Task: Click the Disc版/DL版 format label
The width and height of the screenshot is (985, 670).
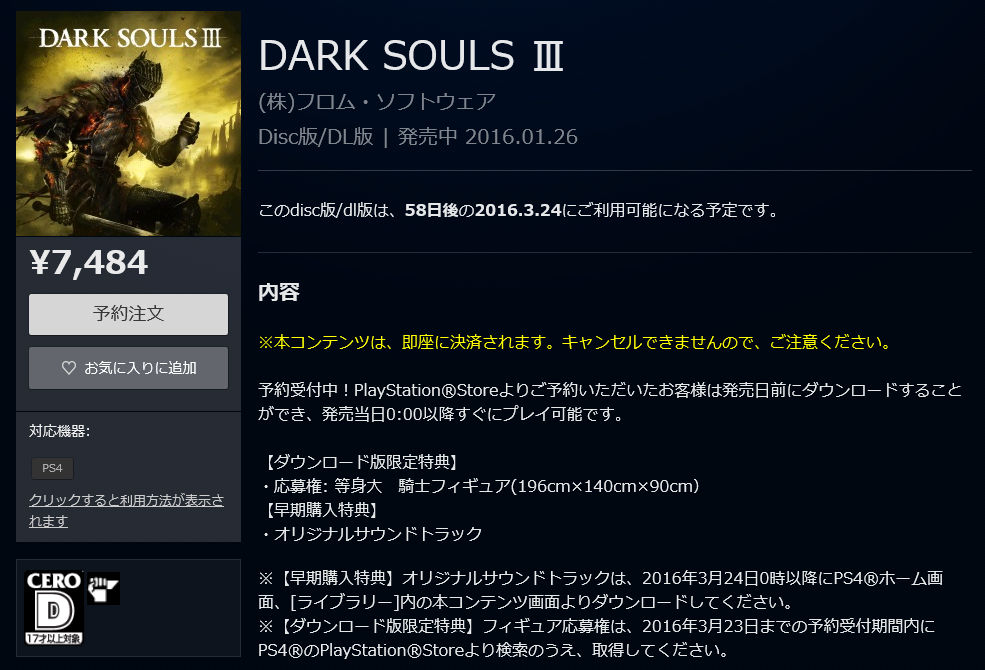Action: point(316,137)
